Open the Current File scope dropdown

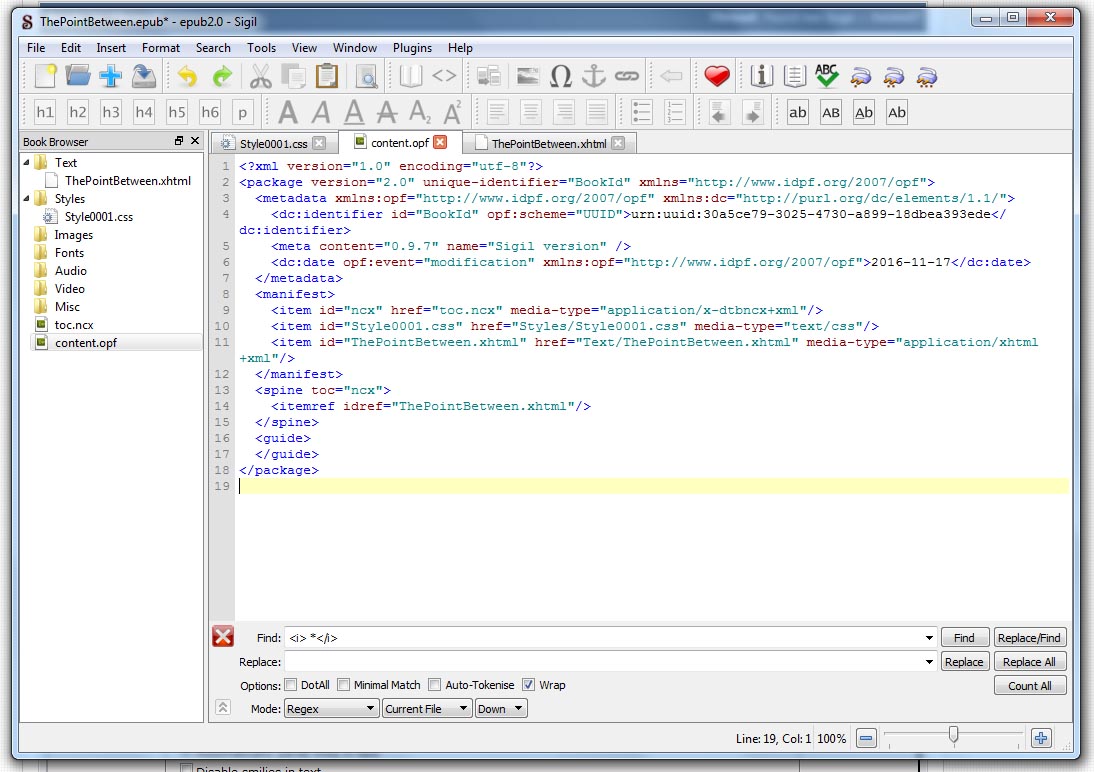(x=426, y=709)
